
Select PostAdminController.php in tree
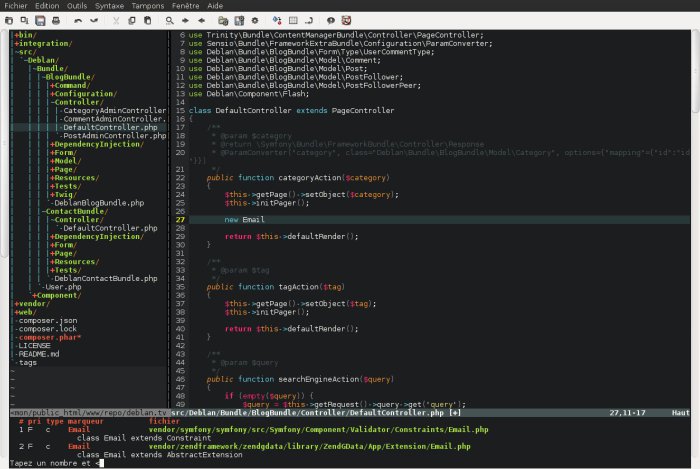coord(114,136)
